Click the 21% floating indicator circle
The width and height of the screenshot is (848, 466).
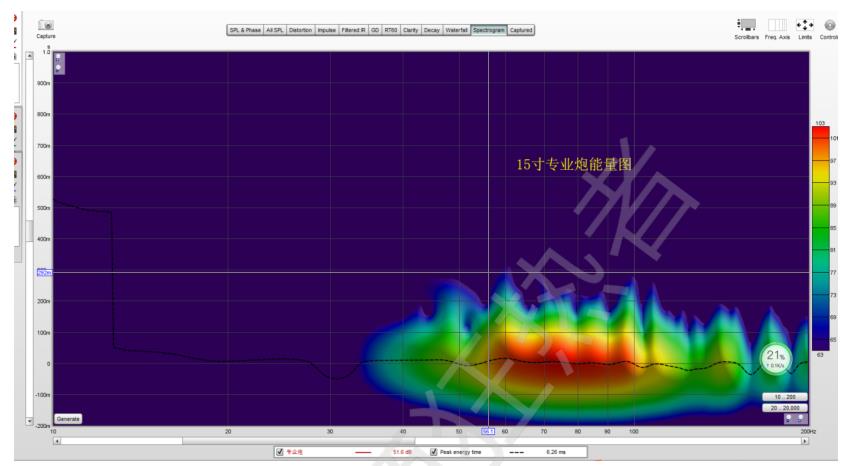click(776, 358)
